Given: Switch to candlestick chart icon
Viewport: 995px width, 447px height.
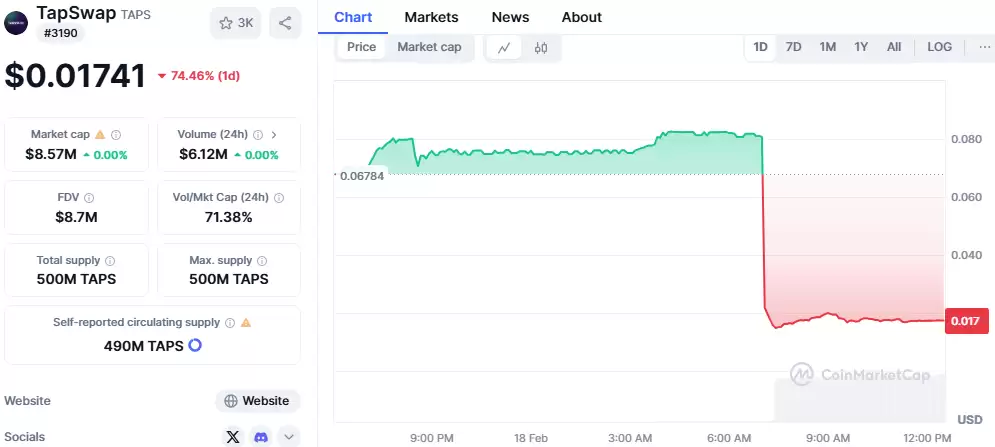Looking at the screenshot, I should (541, 47).
